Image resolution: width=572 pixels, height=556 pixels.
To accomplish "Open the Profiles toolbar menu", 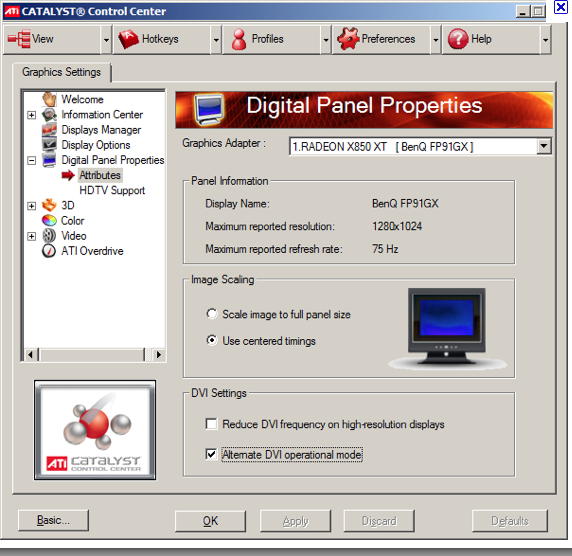I will tap(272, 39).
